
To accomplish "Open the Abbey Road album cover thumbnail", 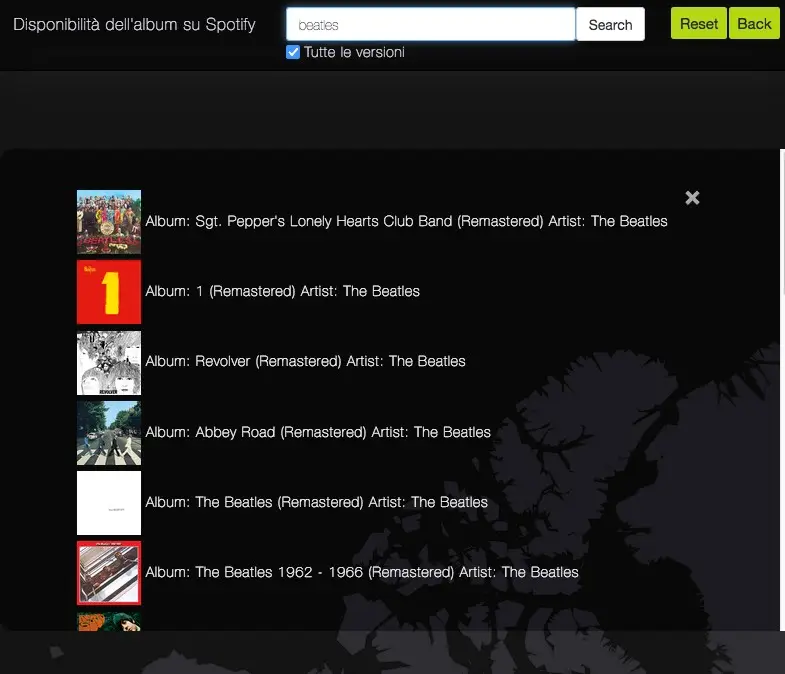I will click(x=109, y=433).
